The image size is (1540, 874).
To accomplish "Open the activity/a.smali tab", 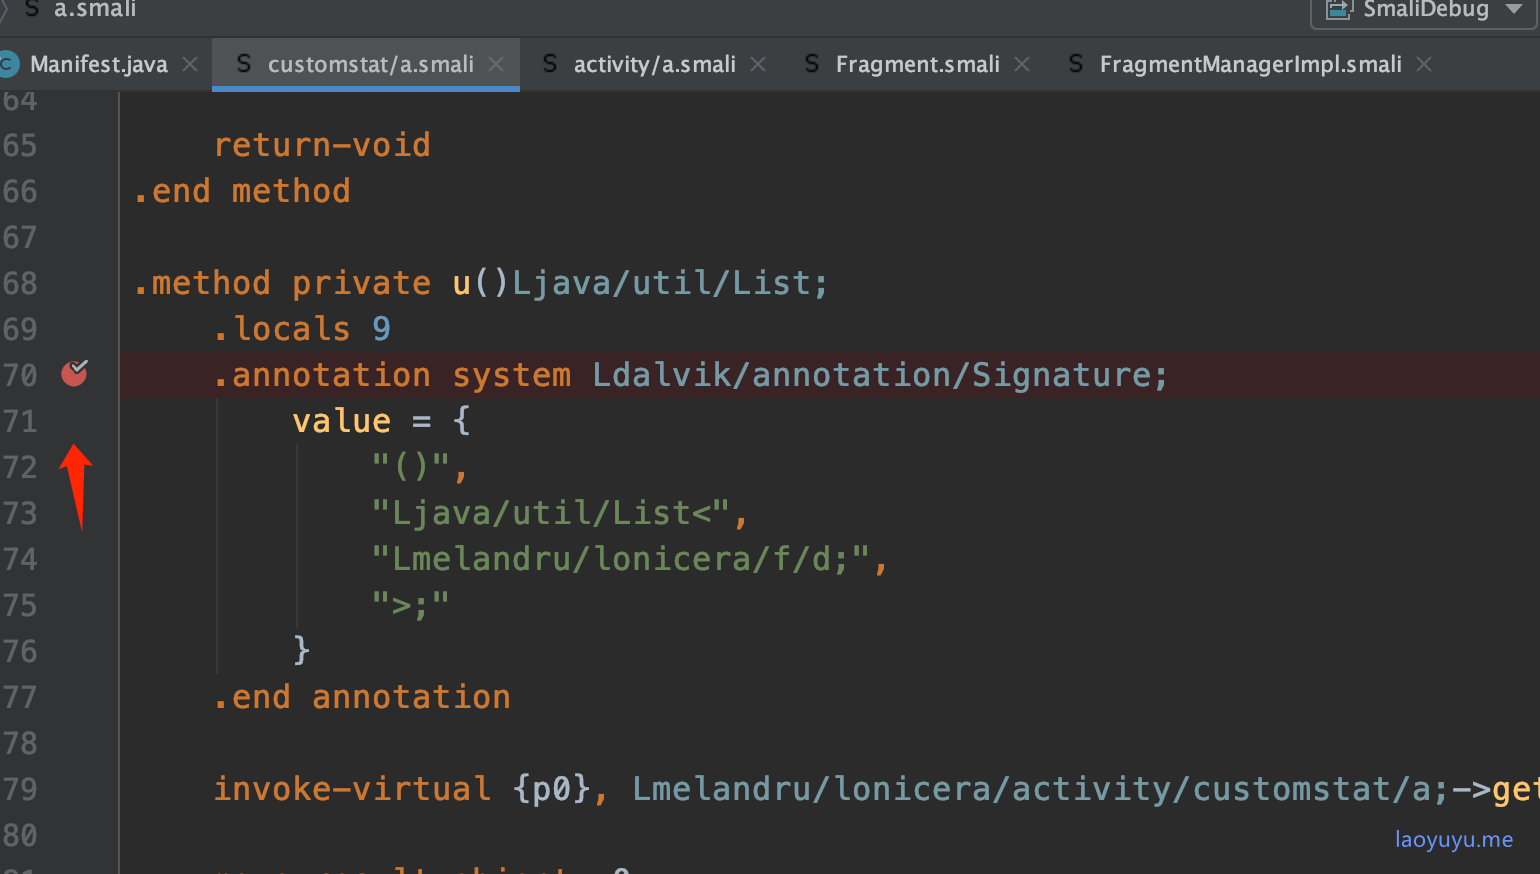I will coord(654,64).
